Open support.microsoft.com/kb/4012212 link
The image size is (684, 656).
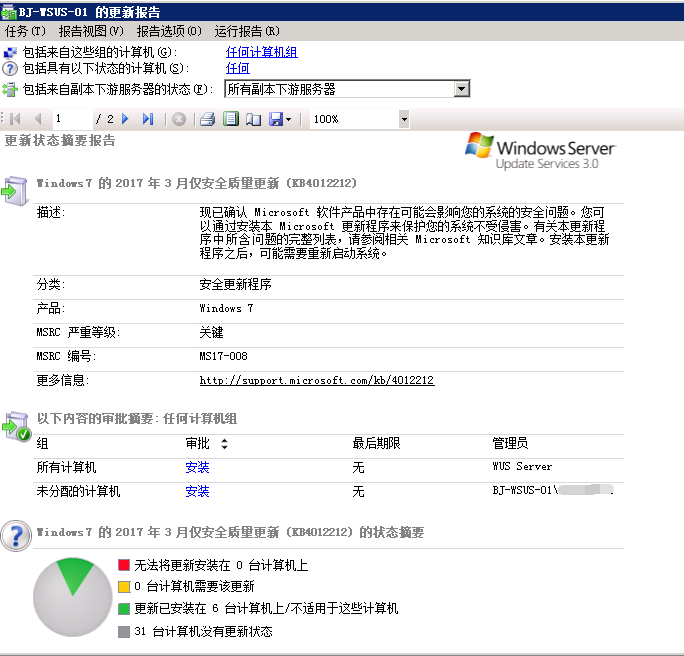317,380
